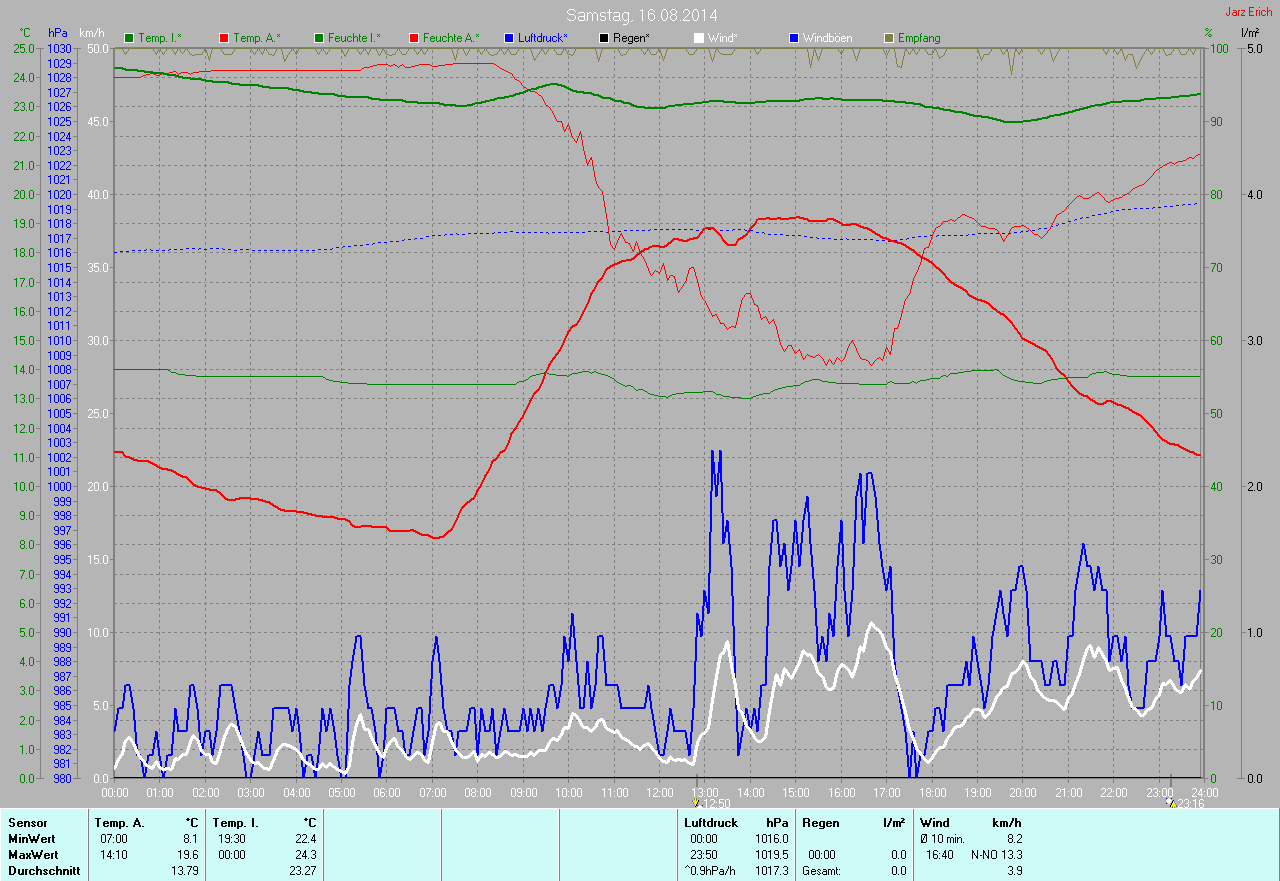Click the Temp. I. minimum value "22.4"
This screenshot has height=881, width=1280.
pos(305,839)
